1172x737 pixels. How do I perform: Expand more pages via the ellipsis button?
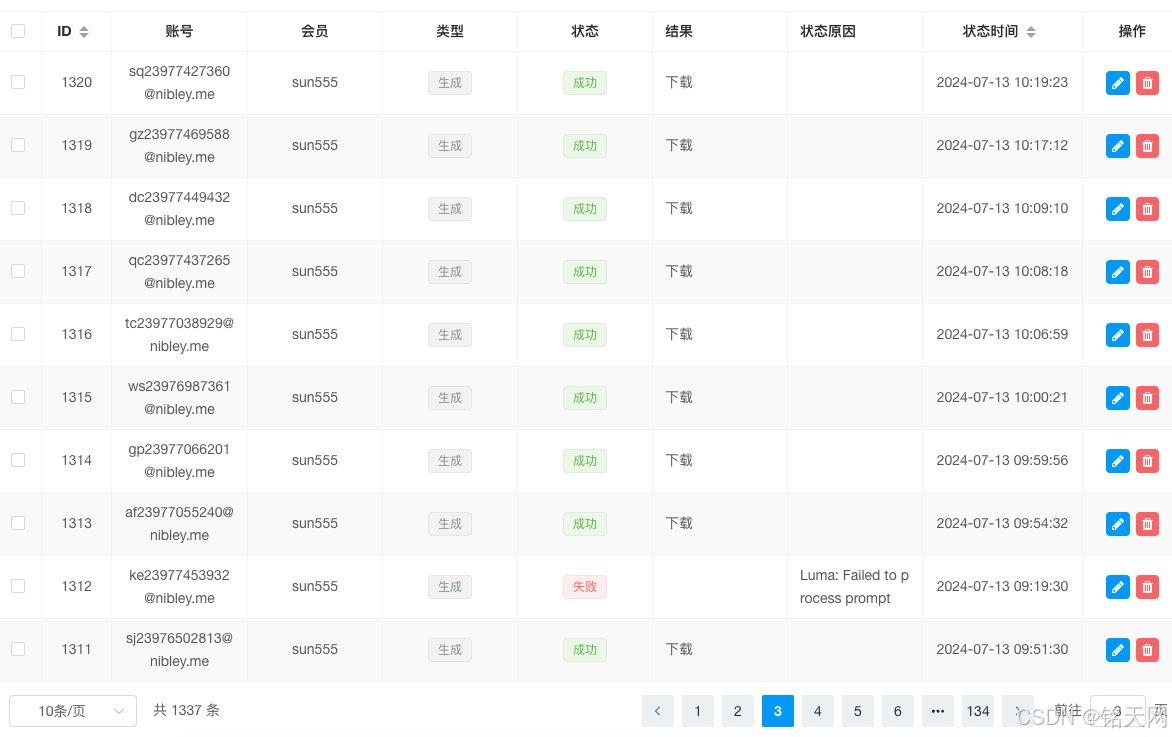pyautogui.click(x=938, y=711)
